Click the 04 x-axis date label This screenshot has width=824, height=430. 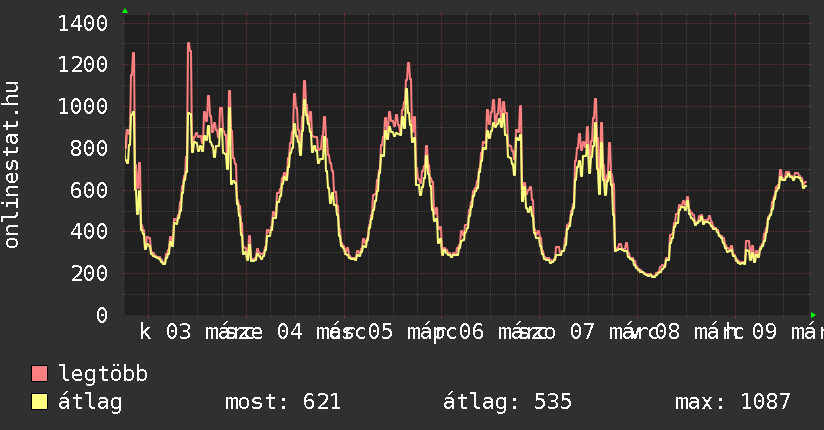(290, 332)
